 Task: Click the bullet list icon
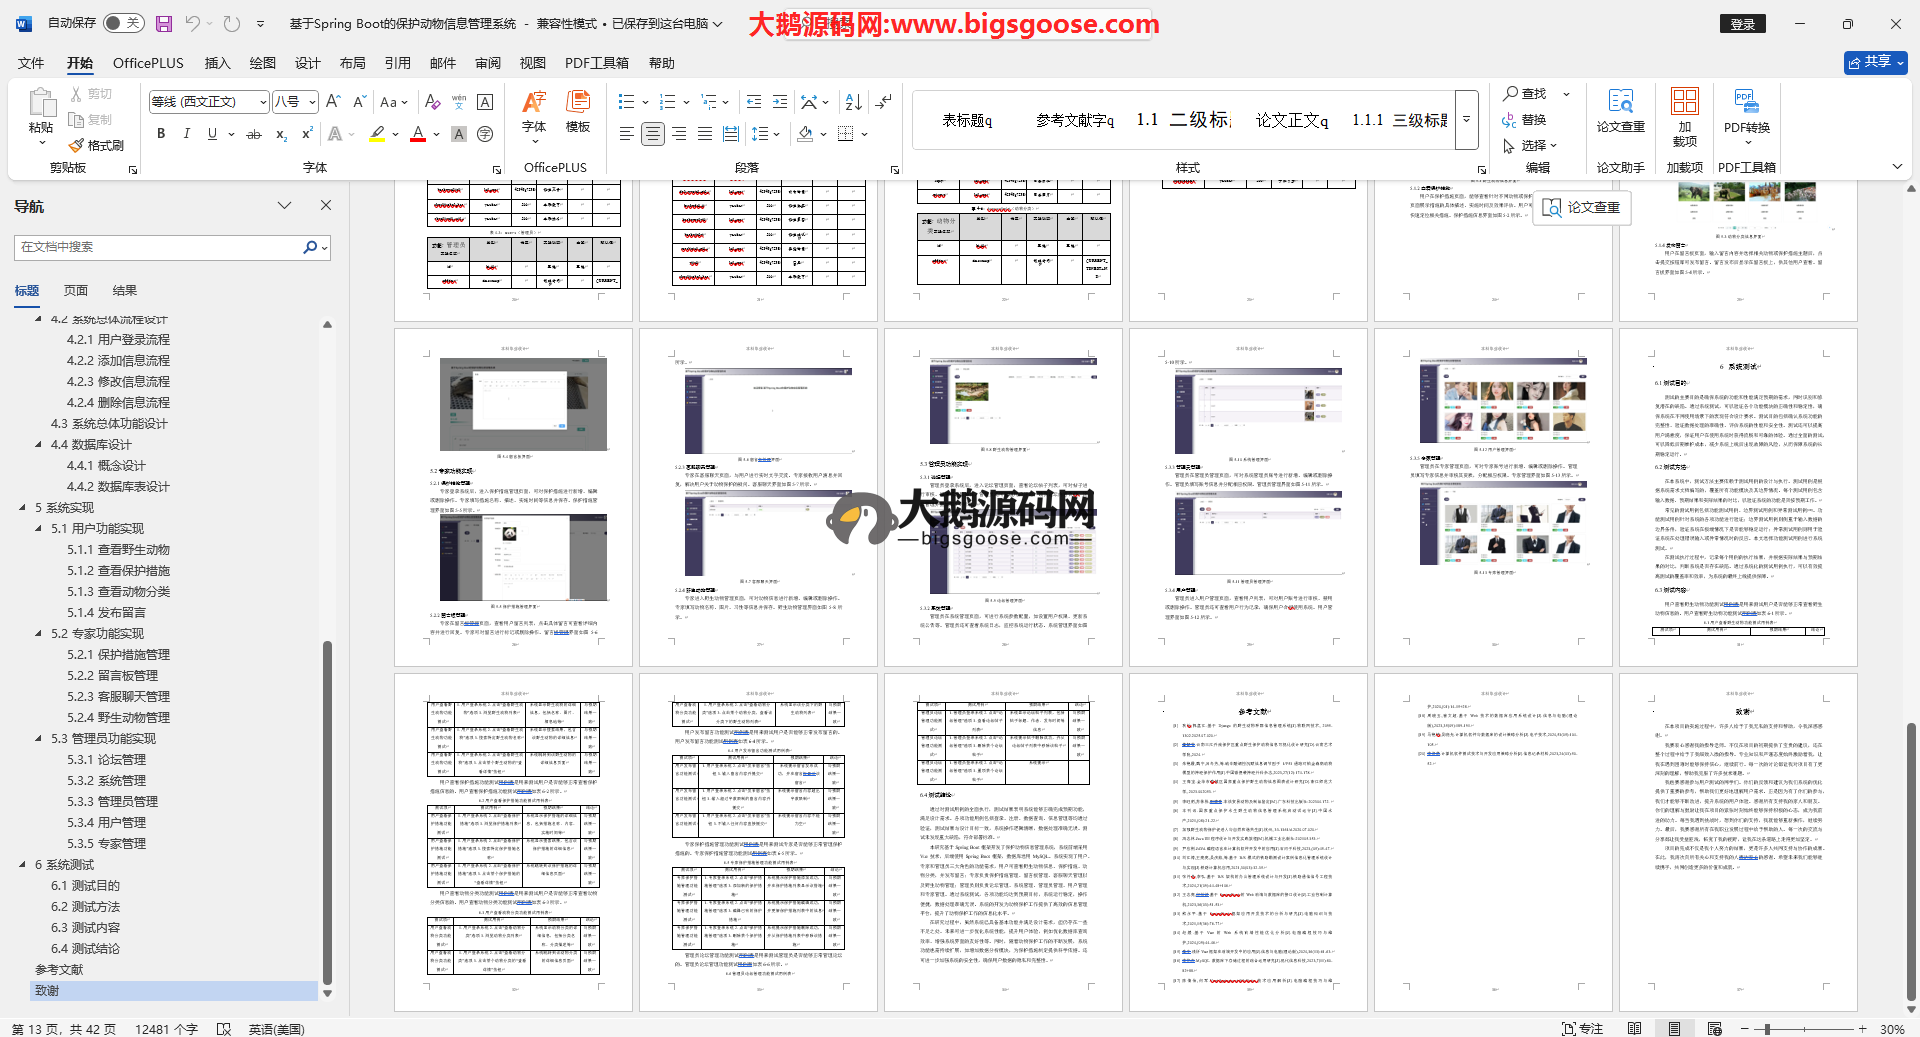[627, 102]
